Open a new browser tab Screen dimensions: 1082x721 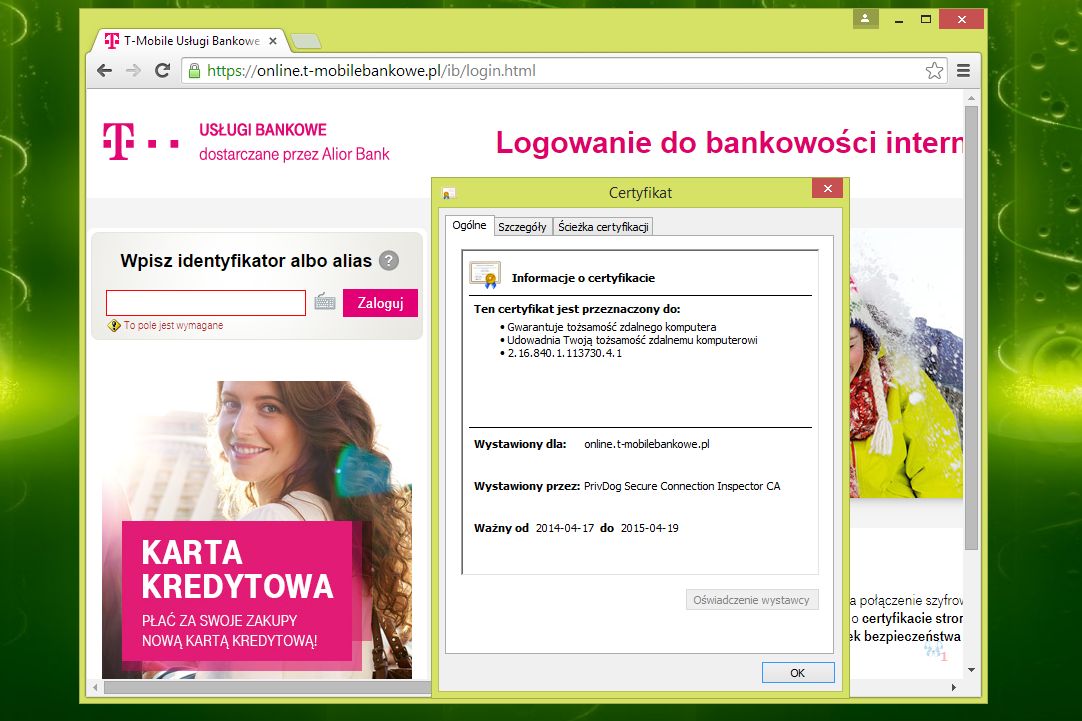click(305, 41)
